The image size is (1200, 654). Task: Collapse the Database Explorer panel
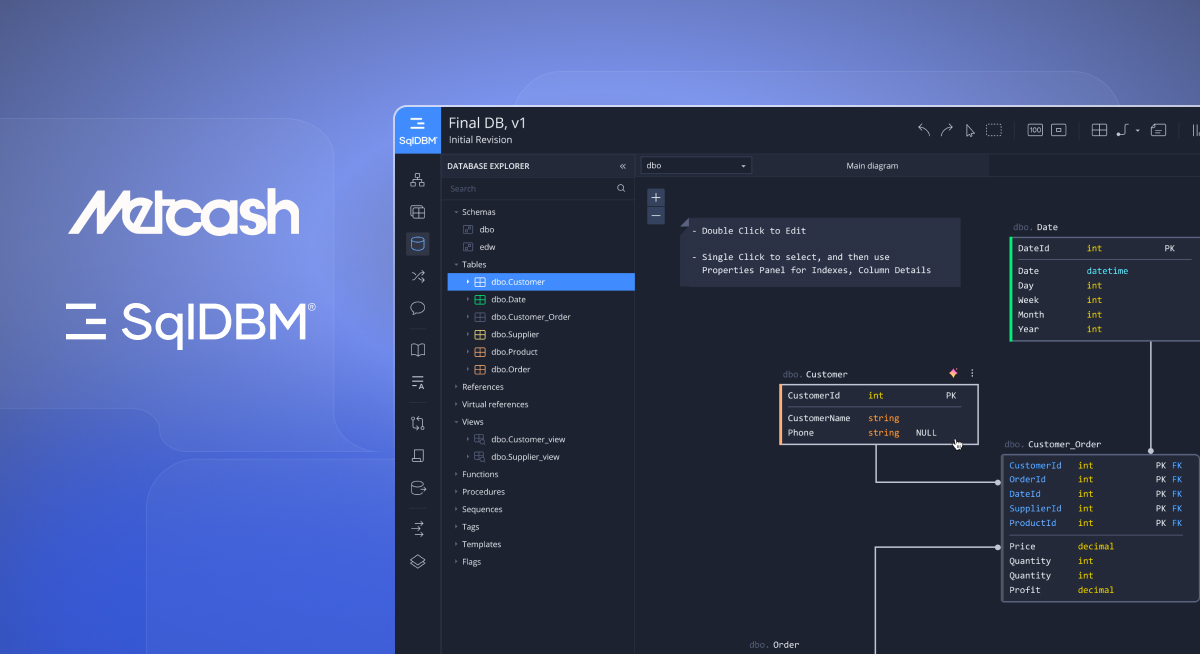(x=622, y=166)
